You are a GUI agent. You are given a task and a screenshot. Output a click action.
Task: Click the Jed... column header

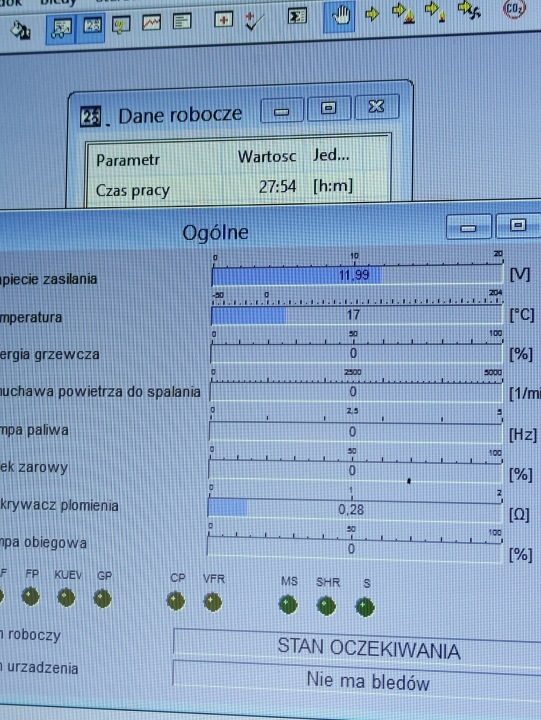pyautogui.click(x=331, y=155)
